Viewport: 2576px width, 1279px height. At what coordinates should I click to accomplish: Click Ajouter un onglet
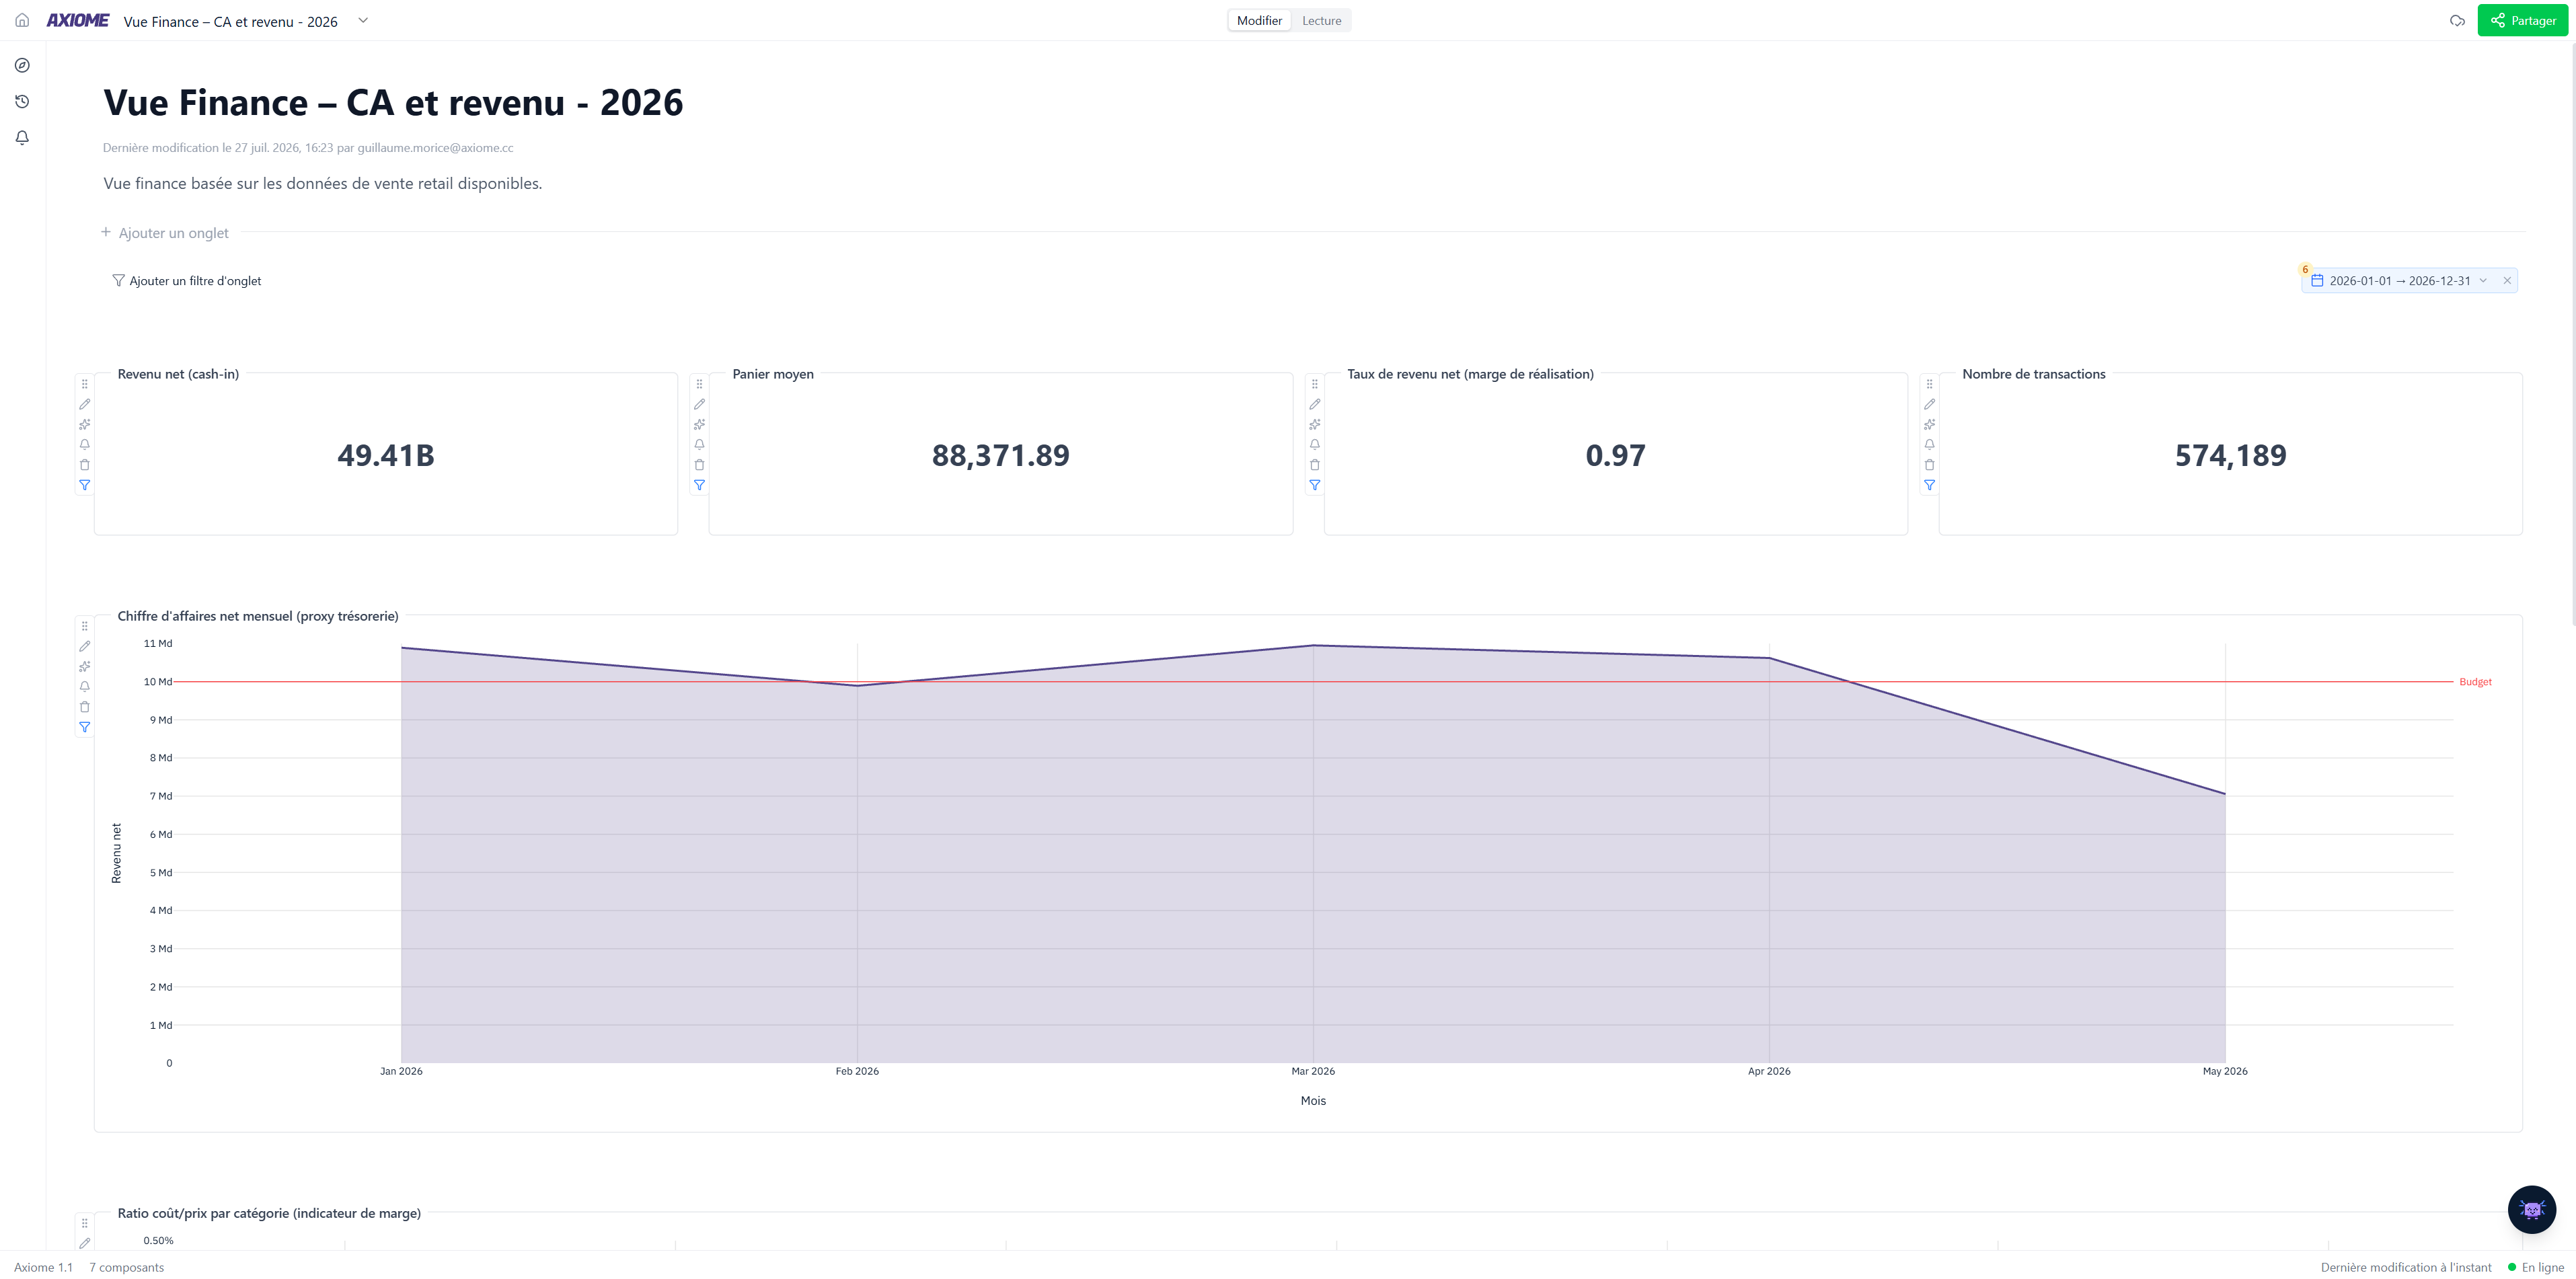pos(165,233)
